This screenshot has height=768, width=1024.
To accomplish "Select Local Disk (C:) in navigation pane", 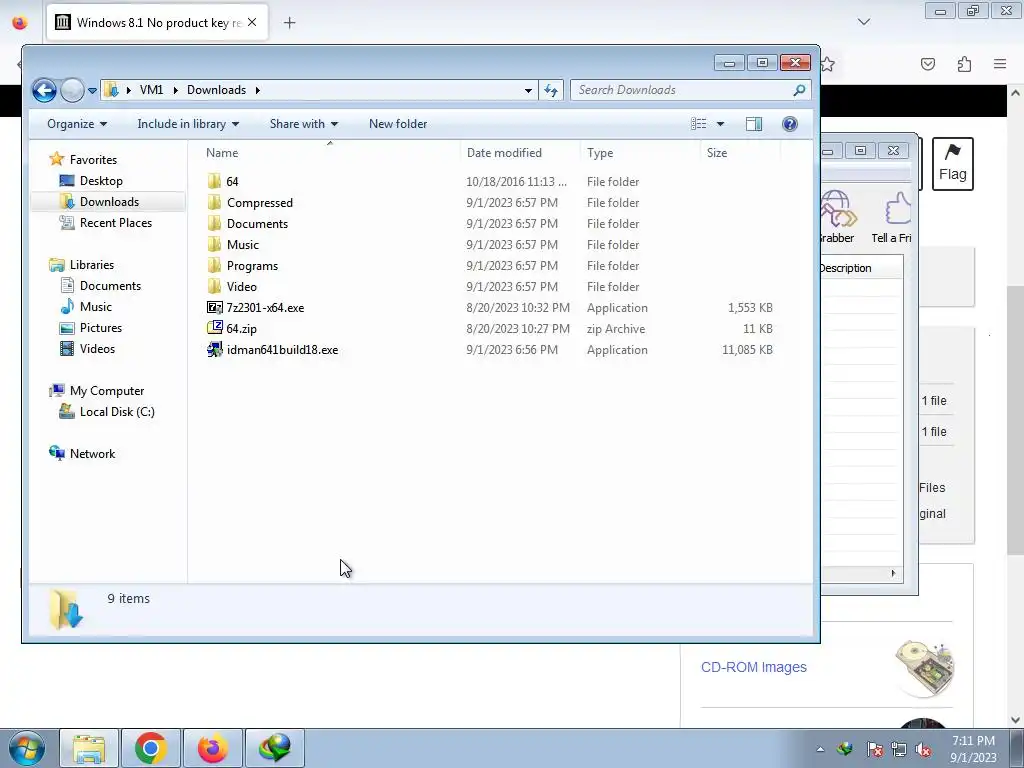I will [x=117, y=412].
